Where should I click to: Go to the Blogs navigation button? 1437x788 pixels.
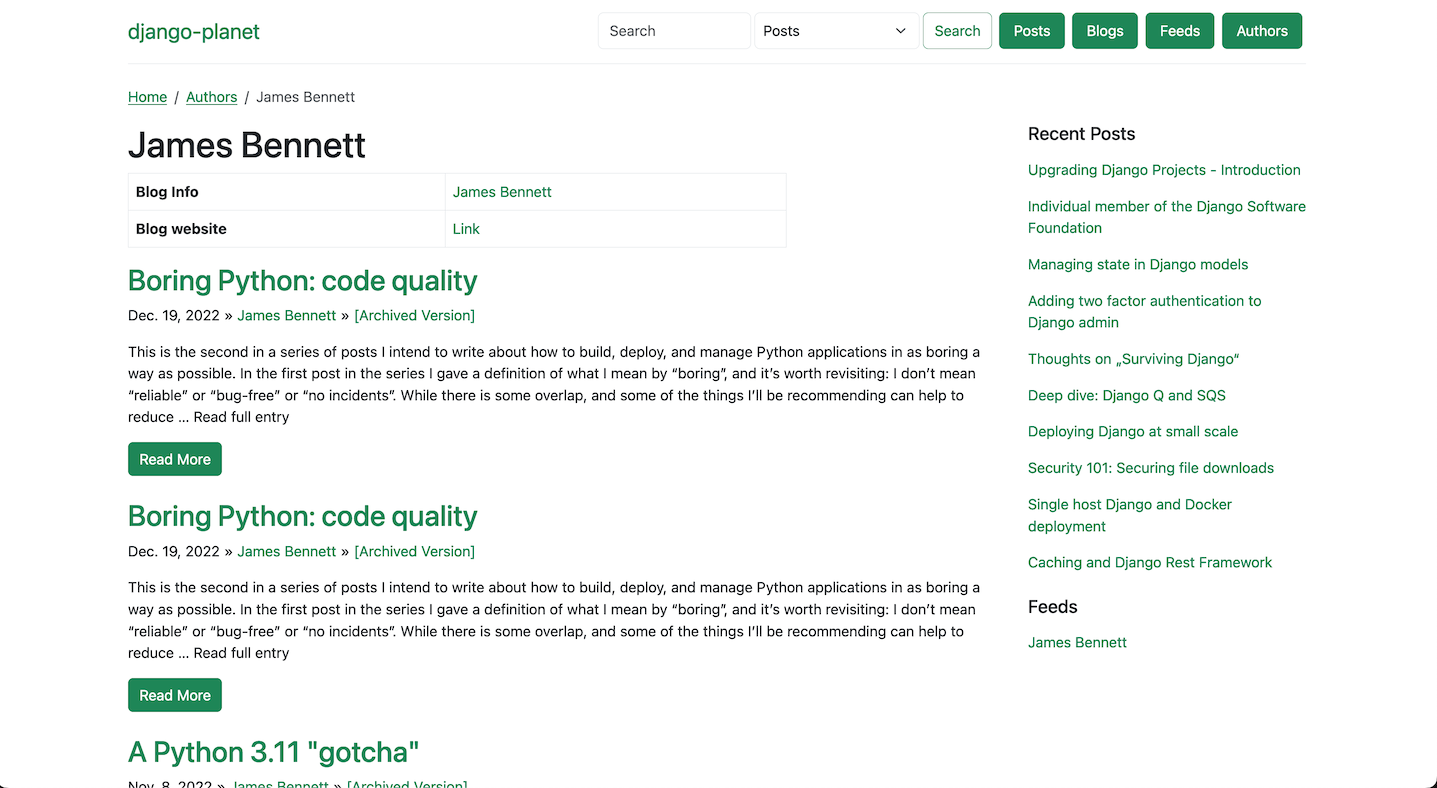click(x=1104, y=31)
